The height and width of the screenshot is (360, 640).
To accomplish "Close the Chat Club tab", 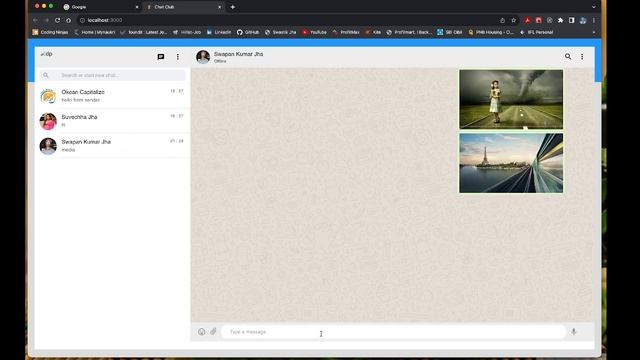I will coord(220,7).
